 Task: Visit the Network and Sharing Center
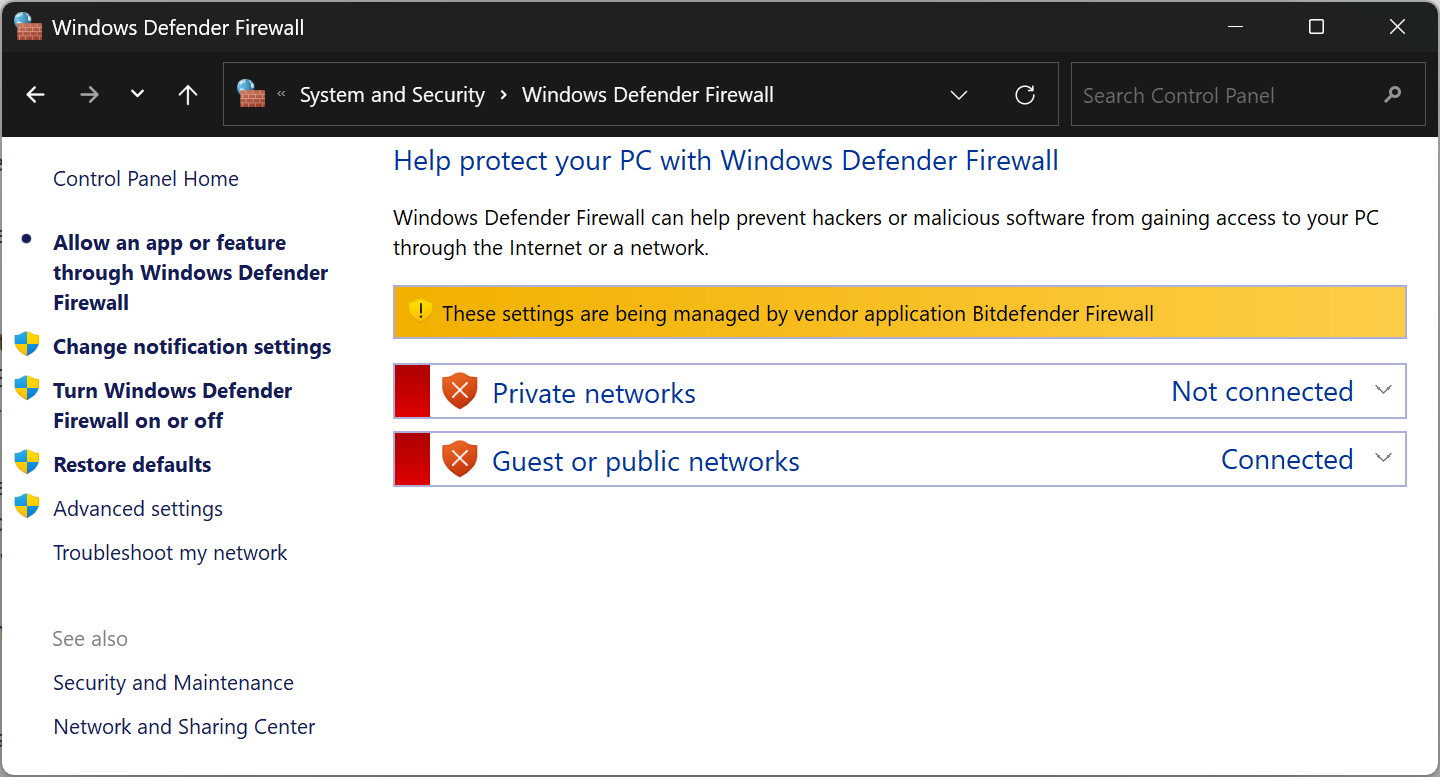click(184, 726)
